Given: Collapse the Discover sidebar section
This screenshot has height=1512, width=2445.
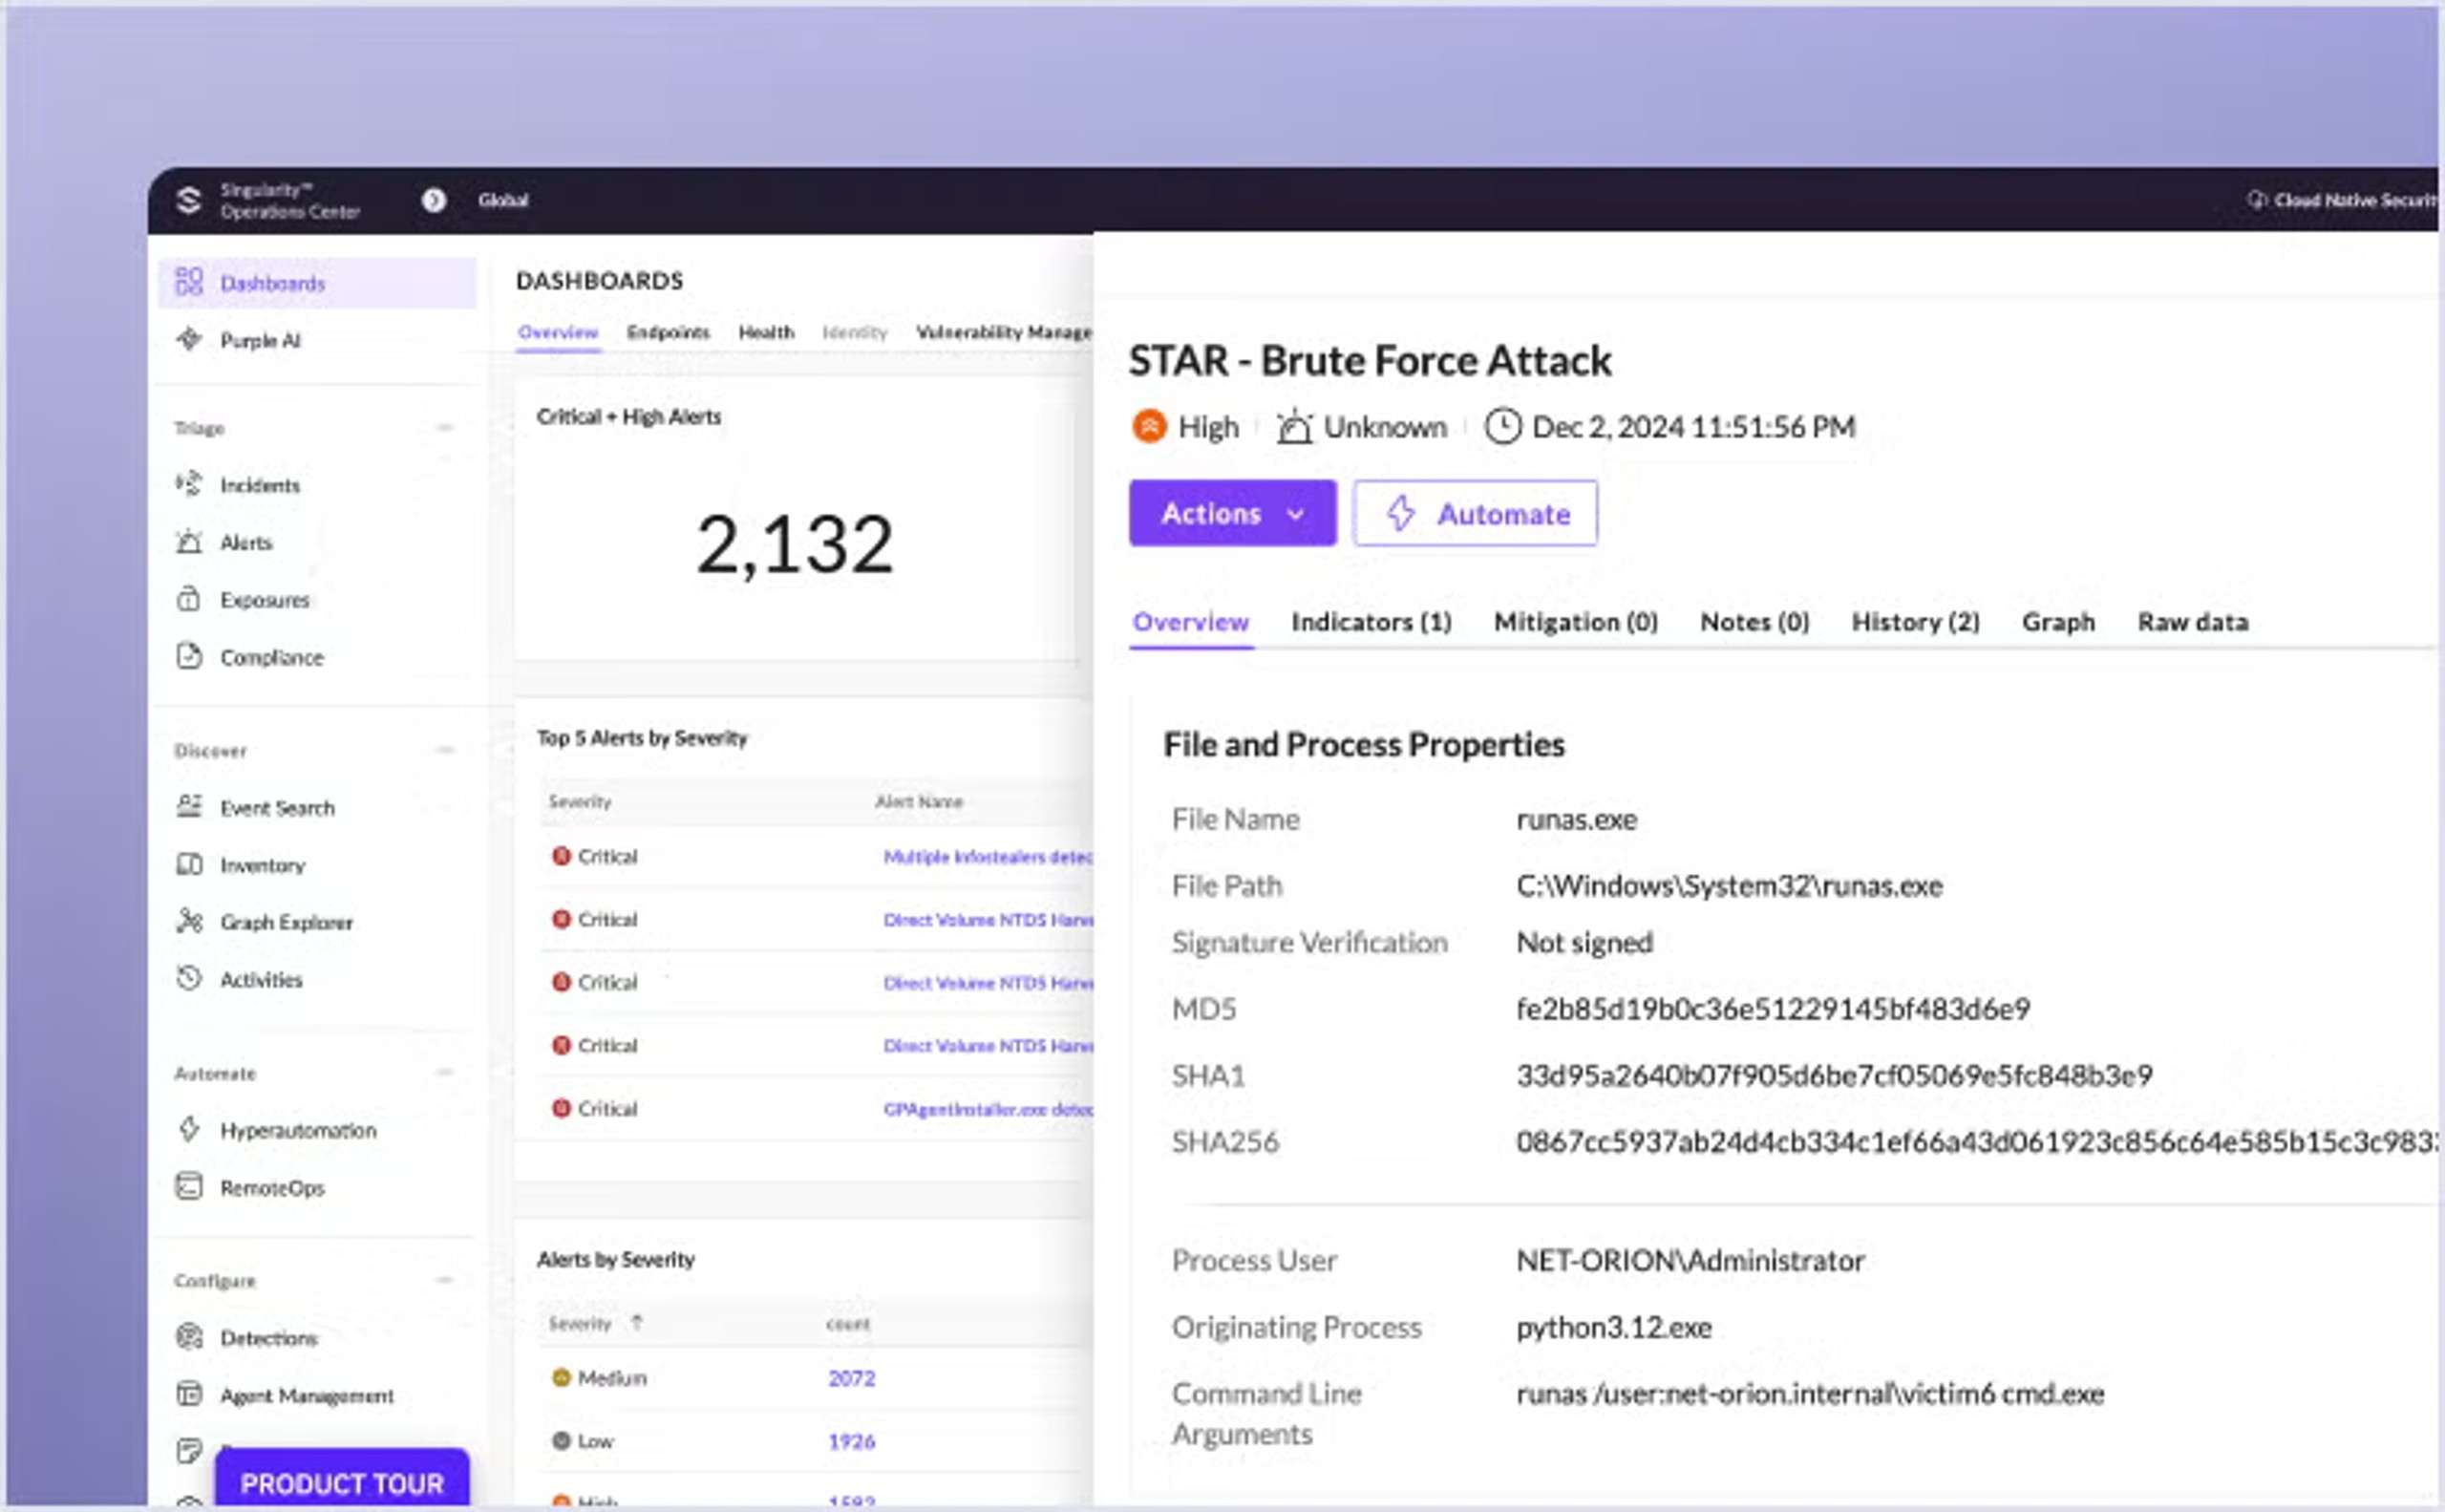Looking at the screenshot, I should point(445,749).
